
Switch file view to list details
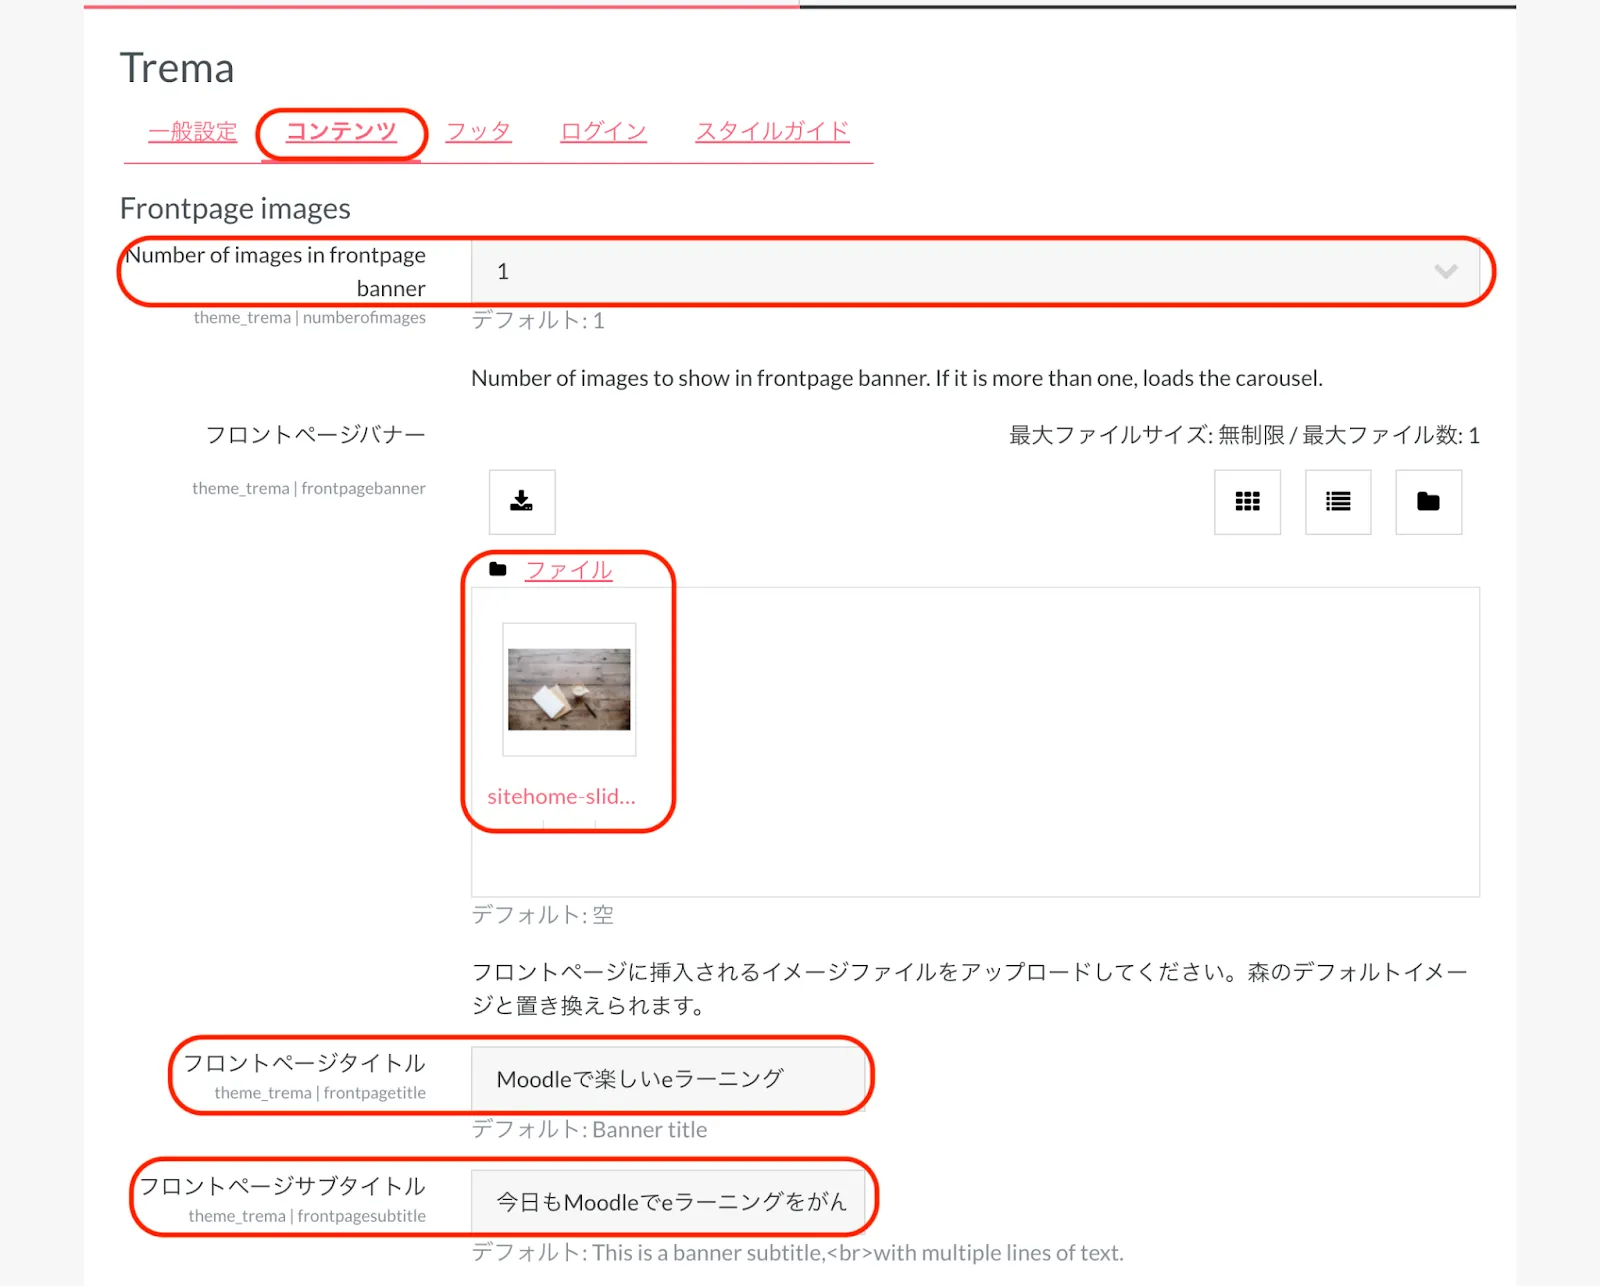coord(1337,502)
